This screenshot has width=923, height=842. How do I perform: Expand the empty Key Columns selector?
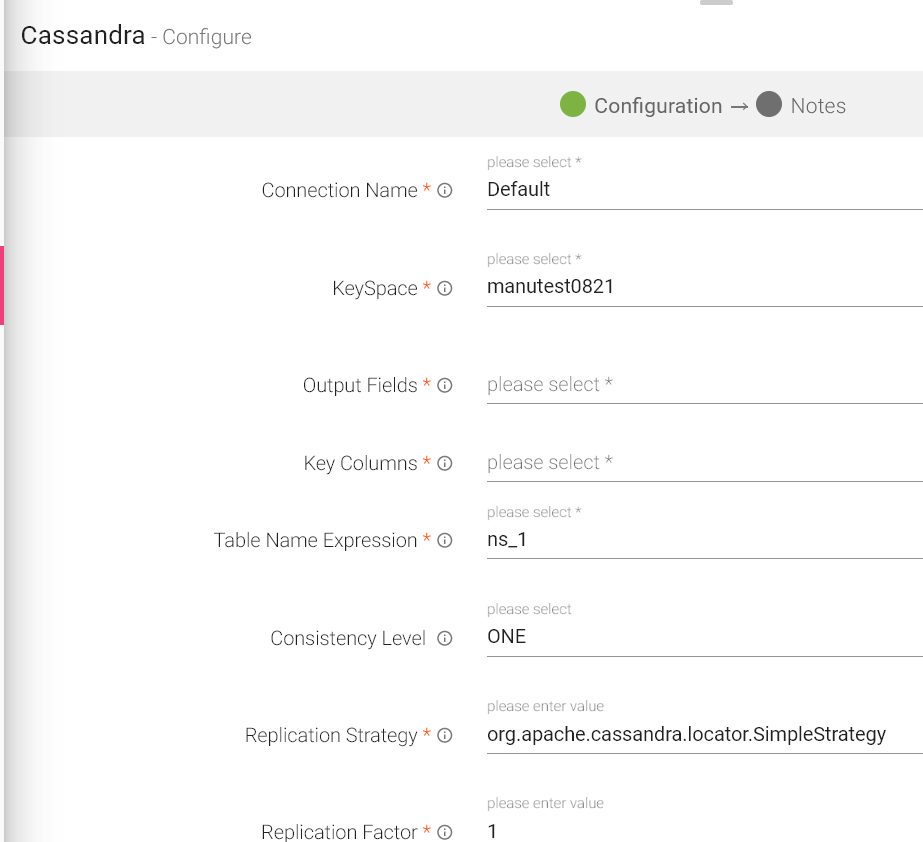[703, 463]
